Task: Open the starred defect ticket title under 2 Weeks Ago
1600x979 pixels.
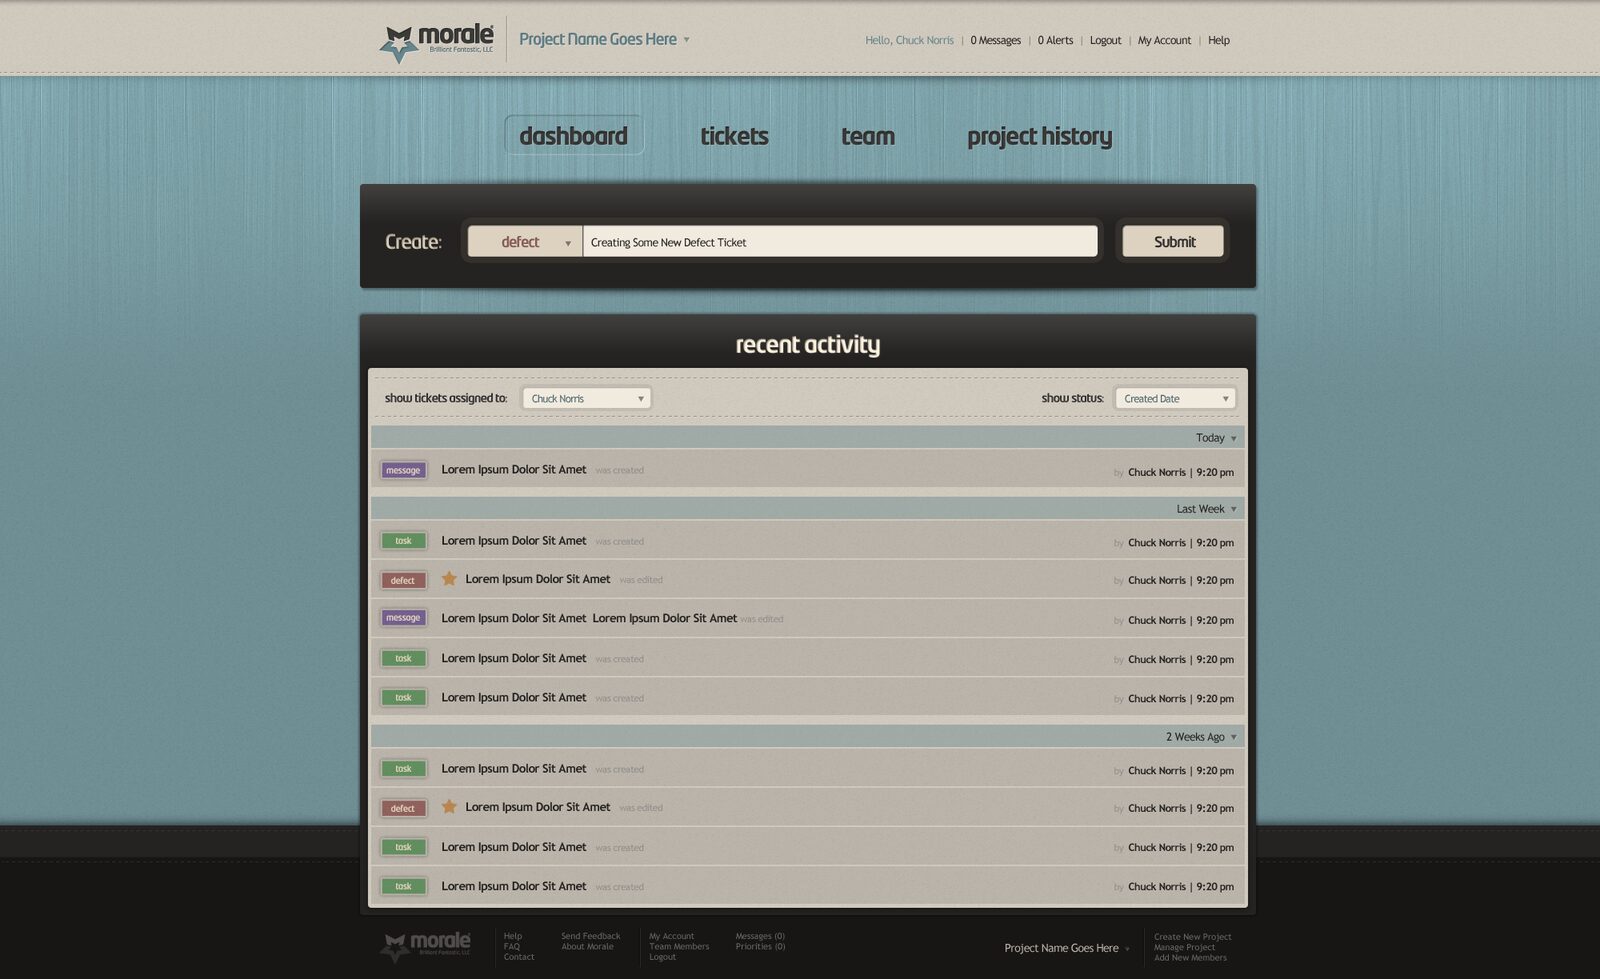Action: click(x=538, y=807)
